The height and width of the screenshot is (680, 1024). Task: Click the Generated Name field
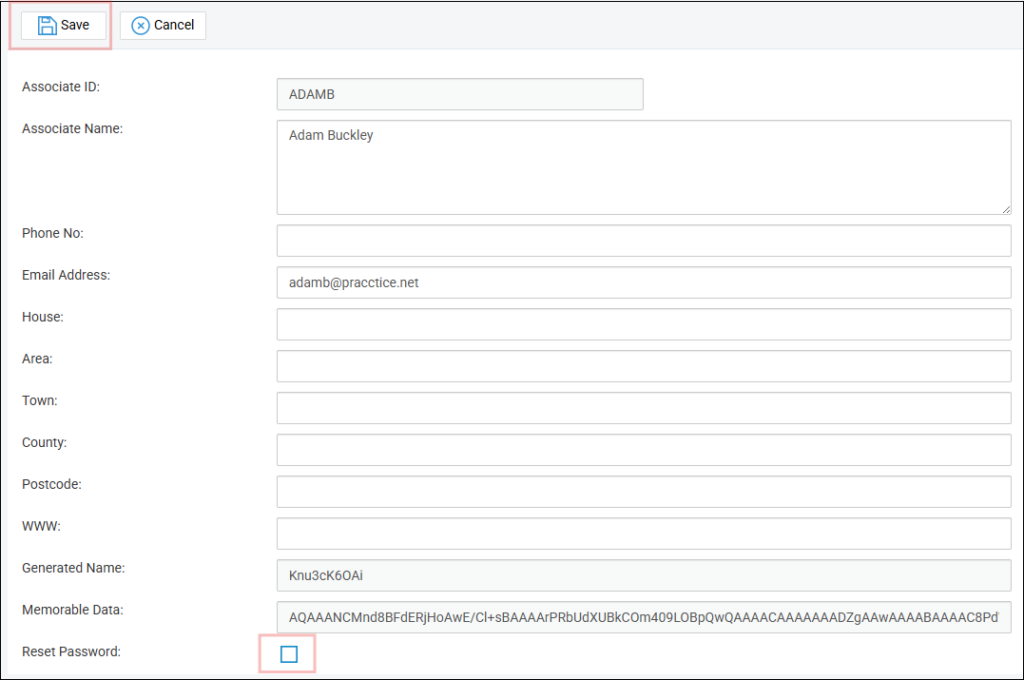[x=644, y=575]
